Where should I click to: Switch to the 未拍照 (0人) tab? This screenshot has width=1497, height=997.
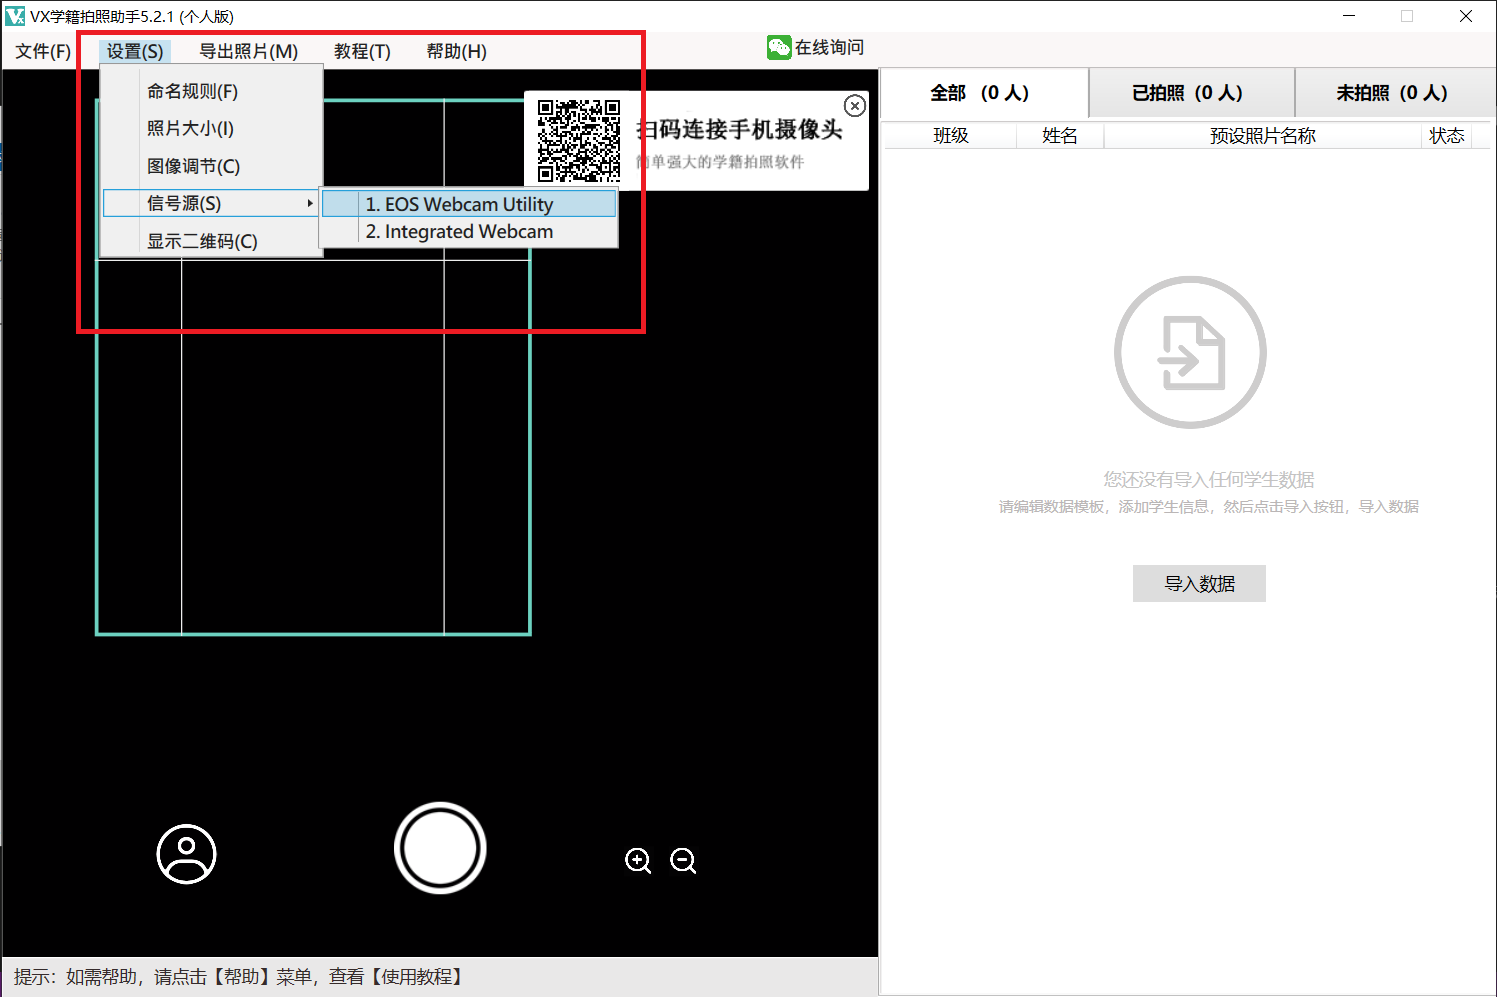[x=1395, y=93]
